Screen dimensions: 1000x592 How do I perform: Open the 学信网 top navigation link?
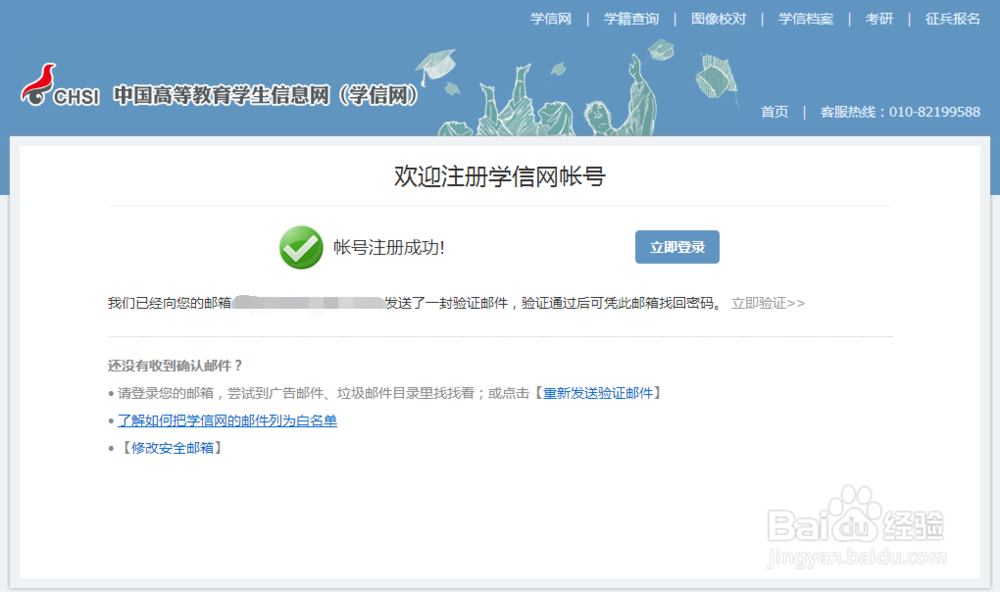click(551, 19)
